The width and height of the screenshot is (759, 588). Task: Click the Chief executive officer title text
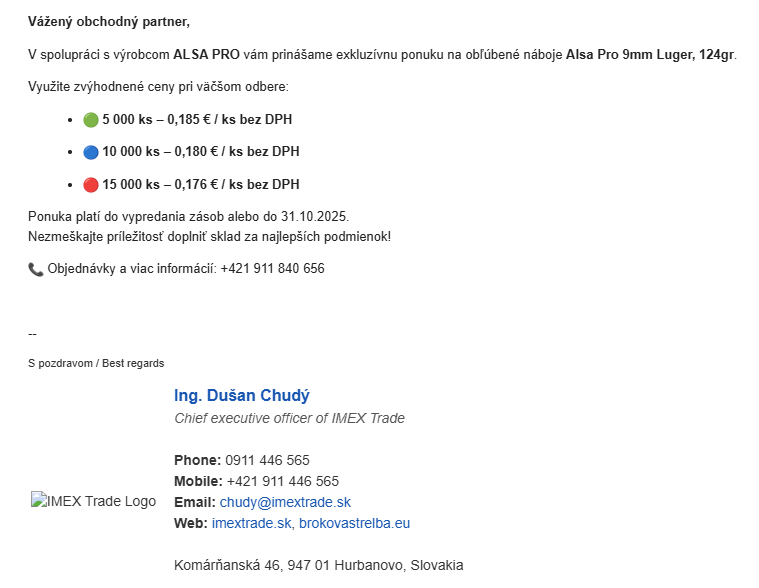click(x=289, y=418)
